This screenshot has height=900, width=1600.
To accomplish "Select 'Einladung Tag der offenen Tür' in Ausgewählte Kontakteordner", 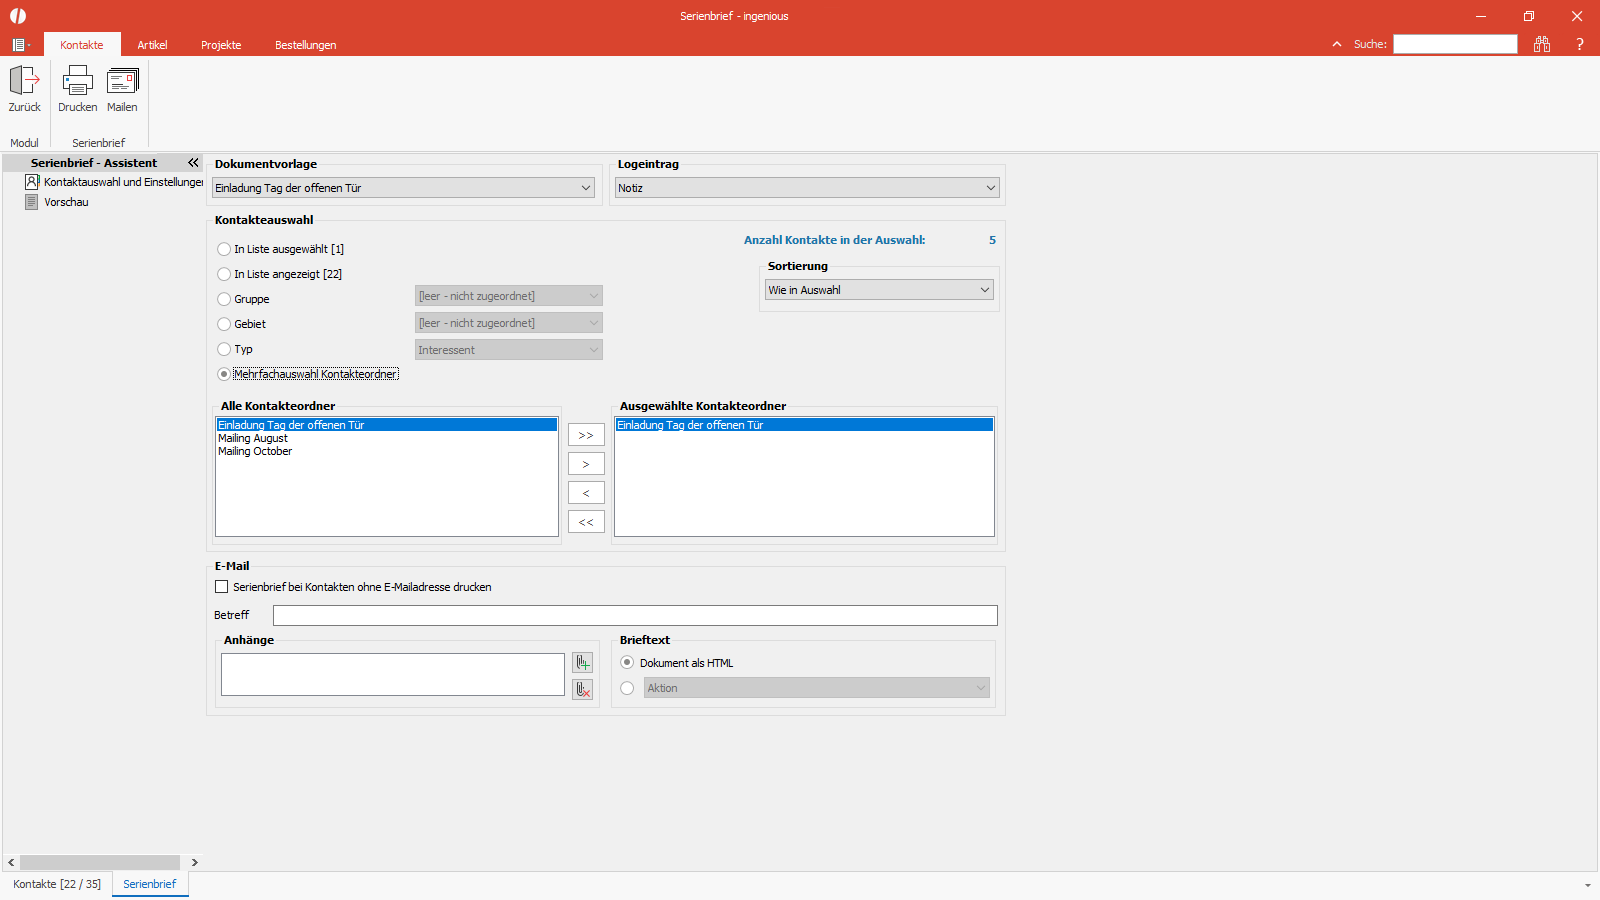I will [804, 425].
